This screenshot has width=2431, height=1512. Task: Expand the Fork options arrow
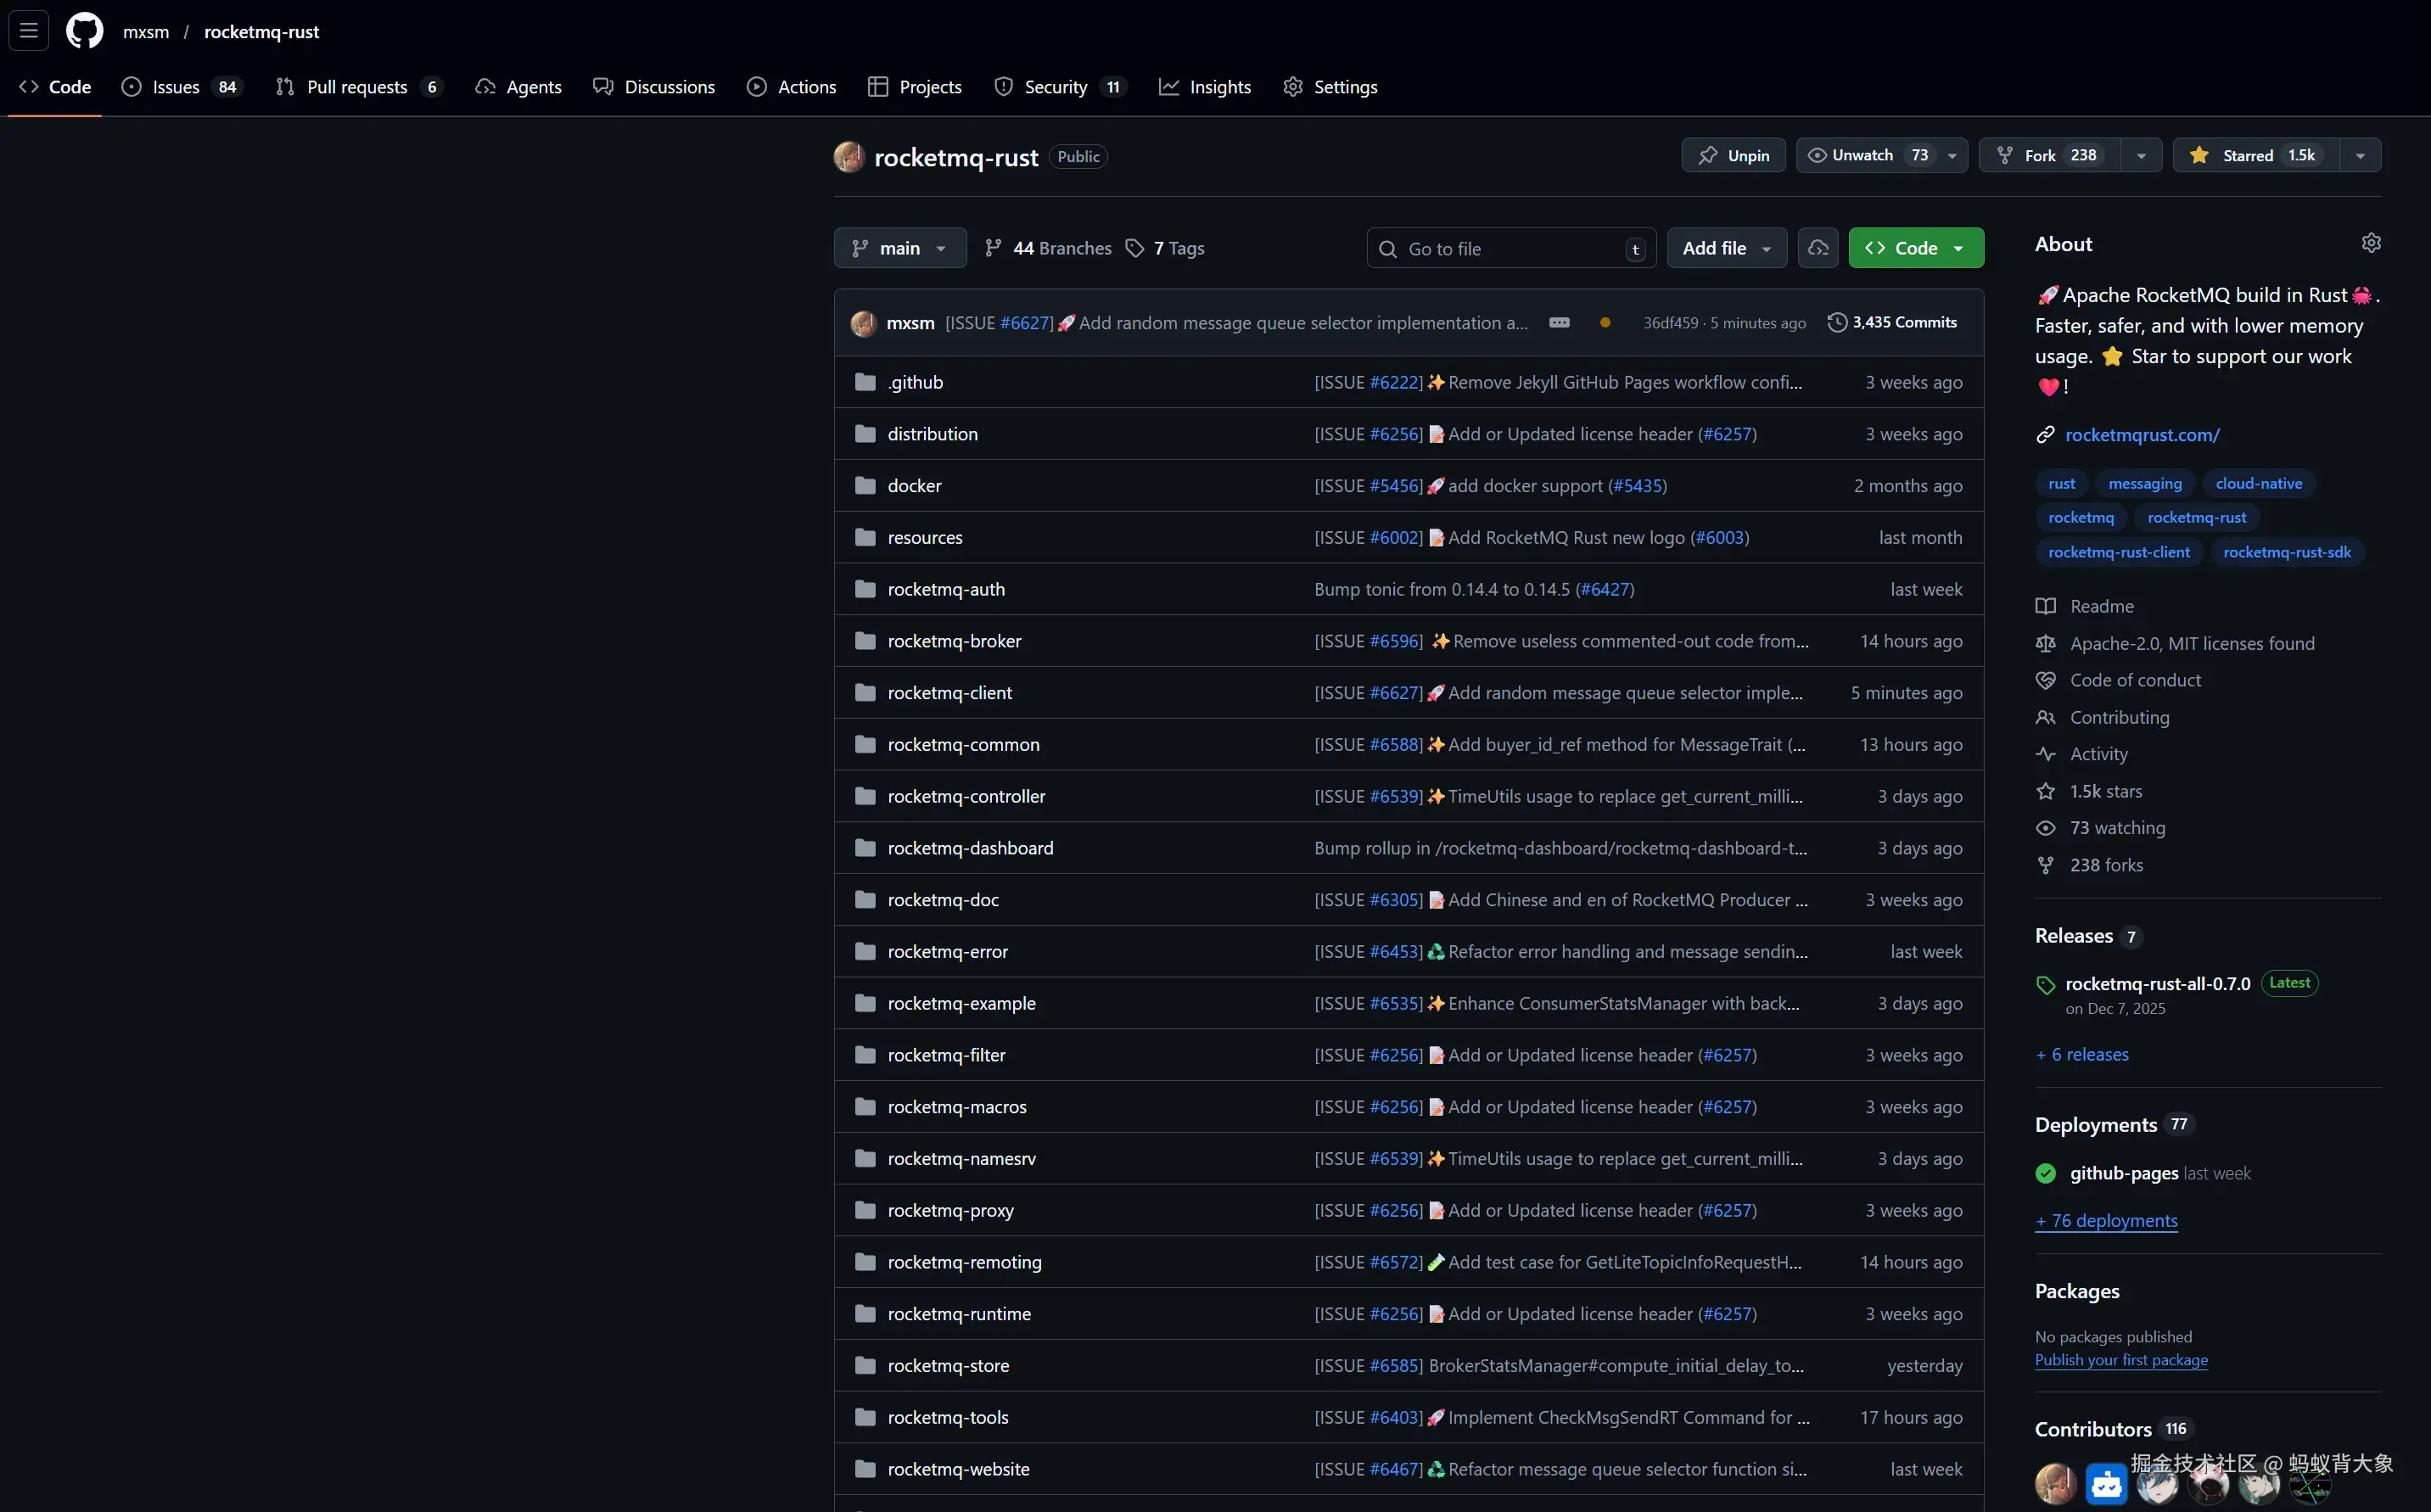(2140, 155)
